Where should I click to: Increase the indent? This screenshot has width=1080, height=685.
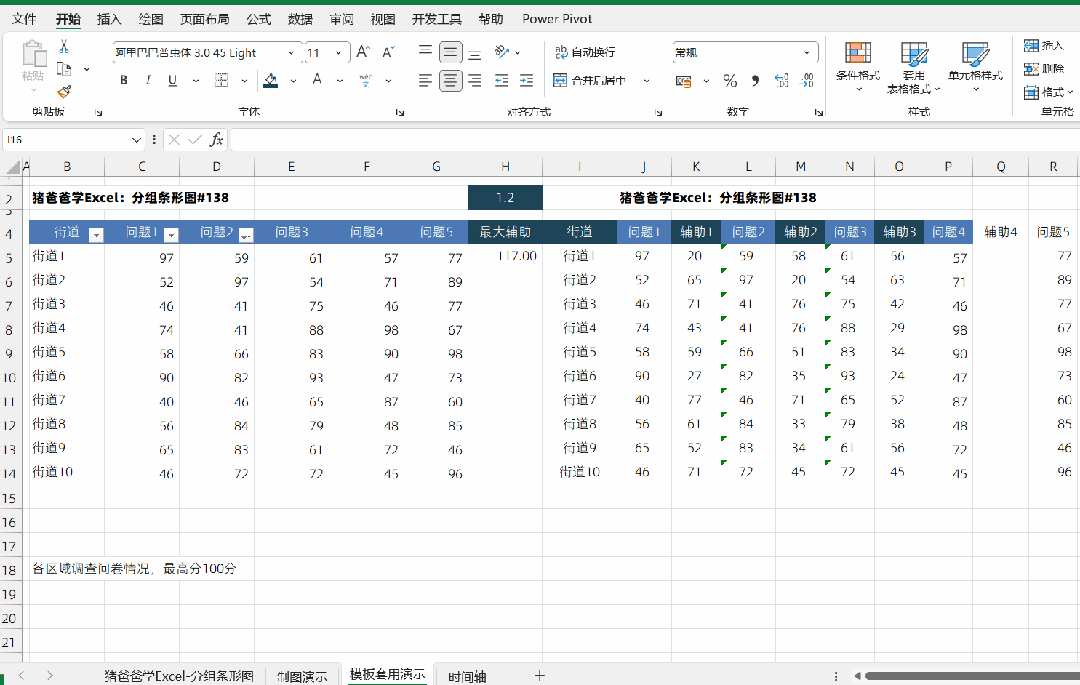(526, 81)
